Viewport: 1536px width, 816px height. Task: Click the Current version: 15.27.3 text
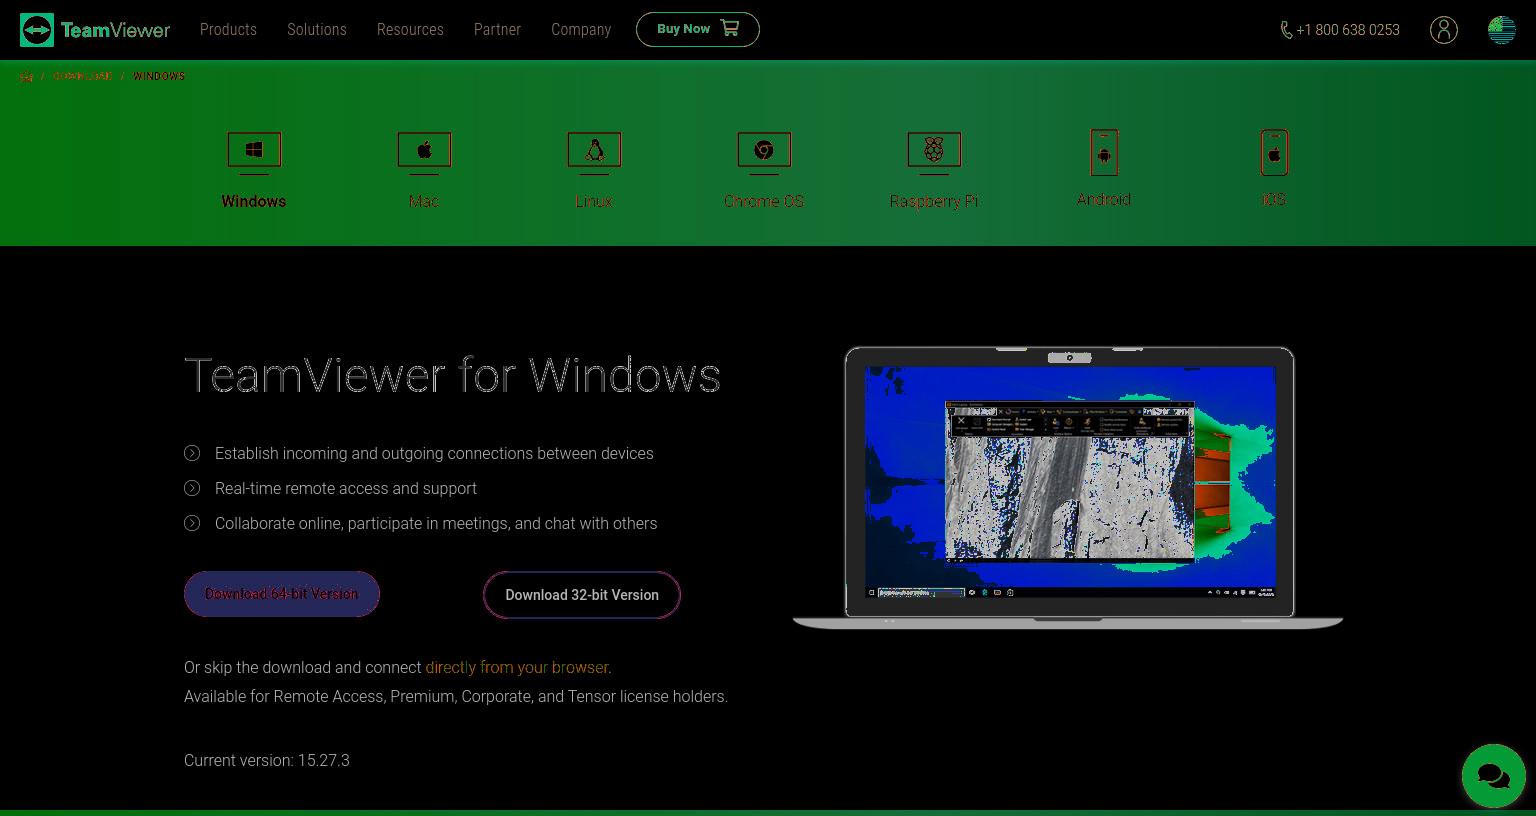tap(267, 760)
